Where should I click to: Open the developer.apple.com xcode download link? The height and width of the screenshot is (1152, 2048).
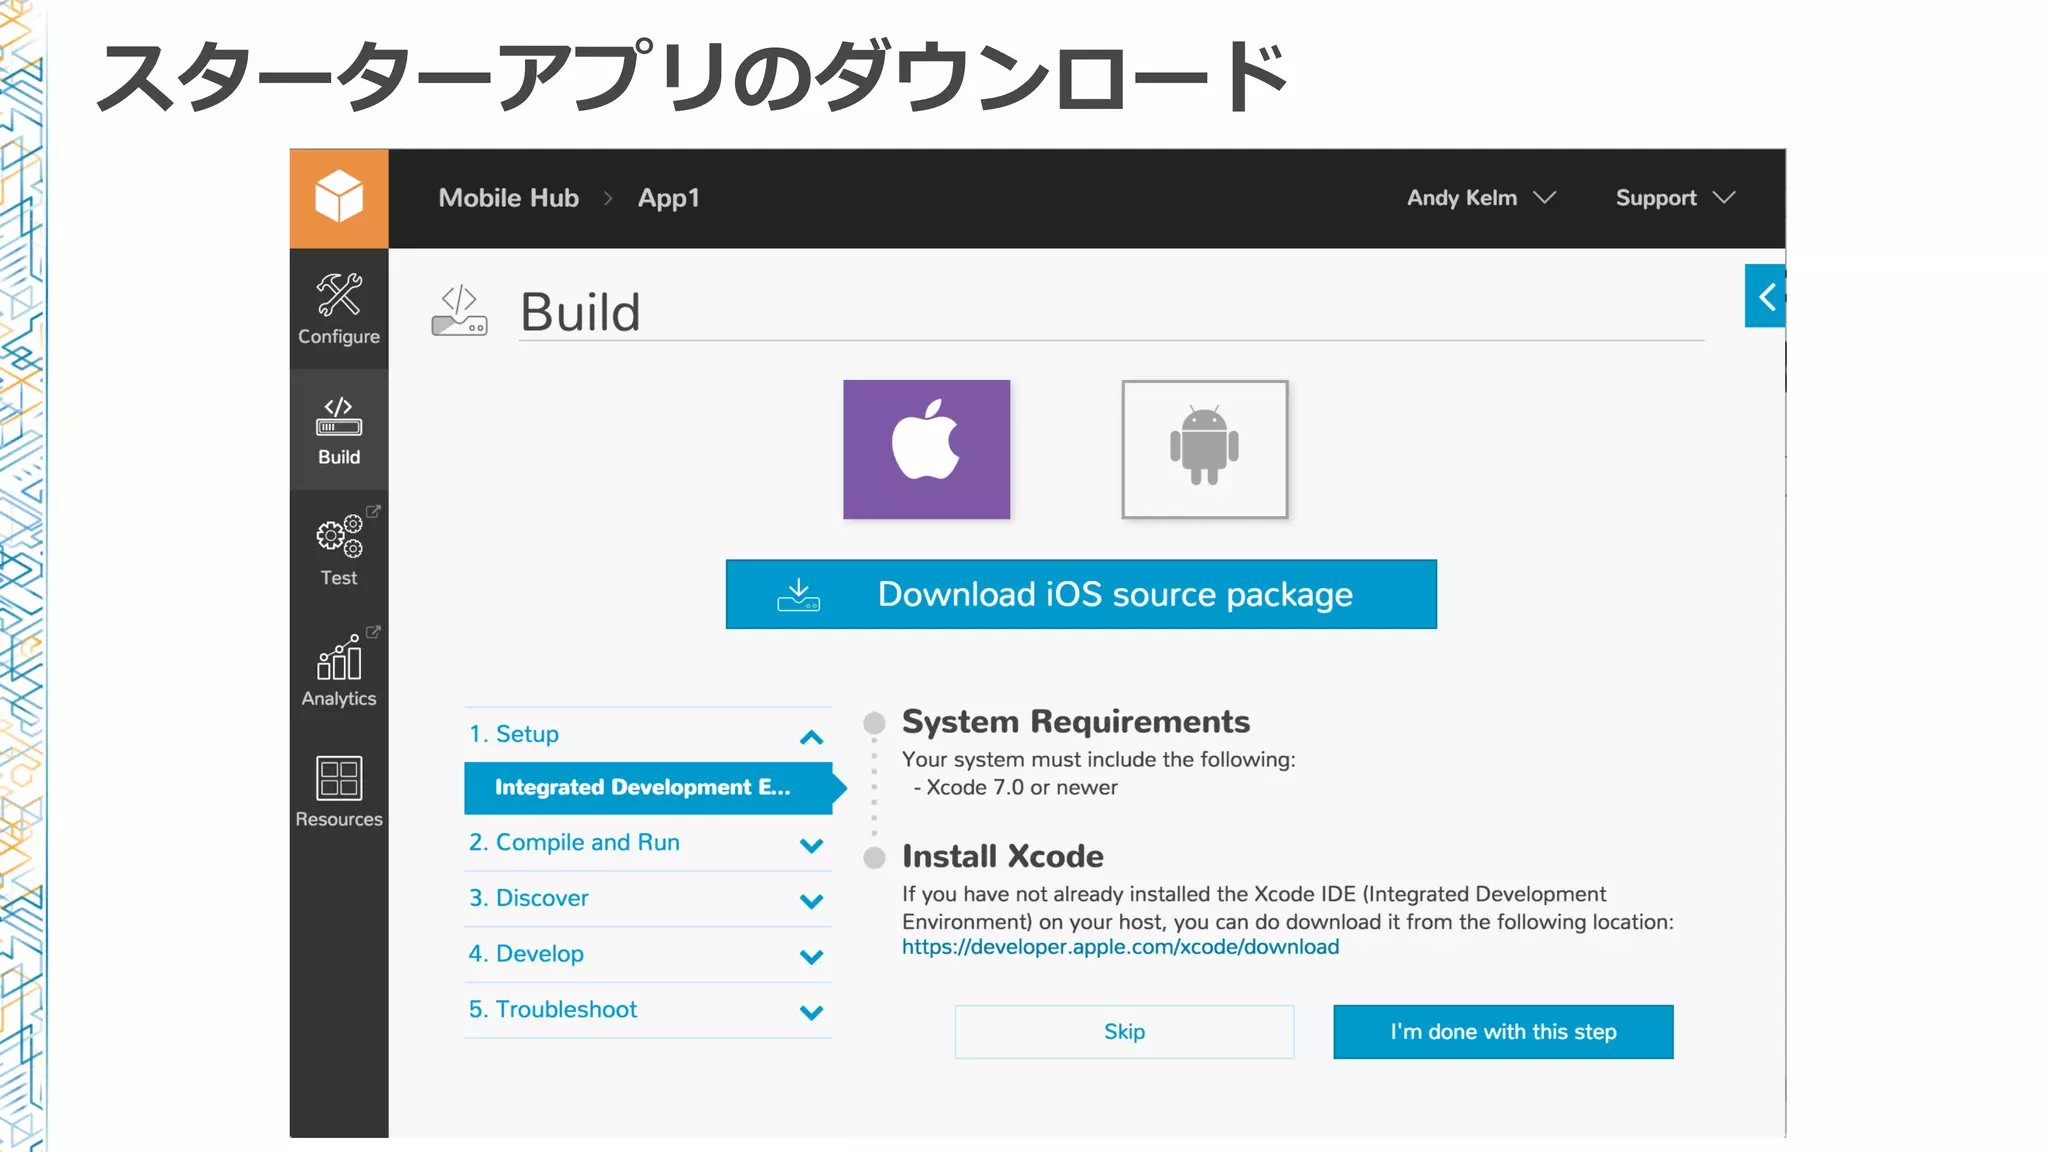coord(1120,947)
